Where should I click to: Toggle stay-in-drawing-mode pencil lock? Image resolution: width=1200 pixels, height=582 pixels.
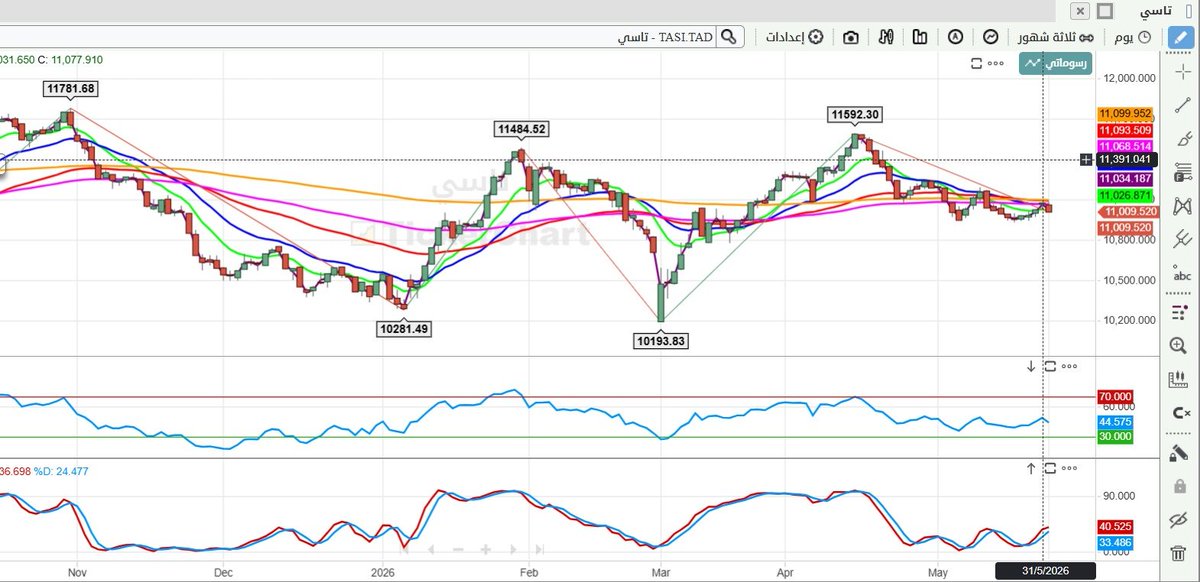point(1179,451)
